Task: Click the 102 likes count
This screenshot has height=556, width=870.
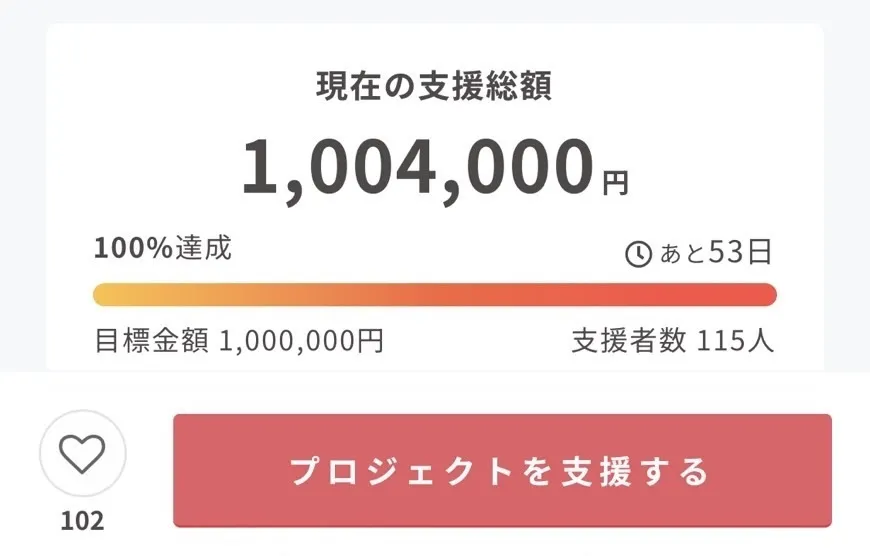Action: pos(82,521)
